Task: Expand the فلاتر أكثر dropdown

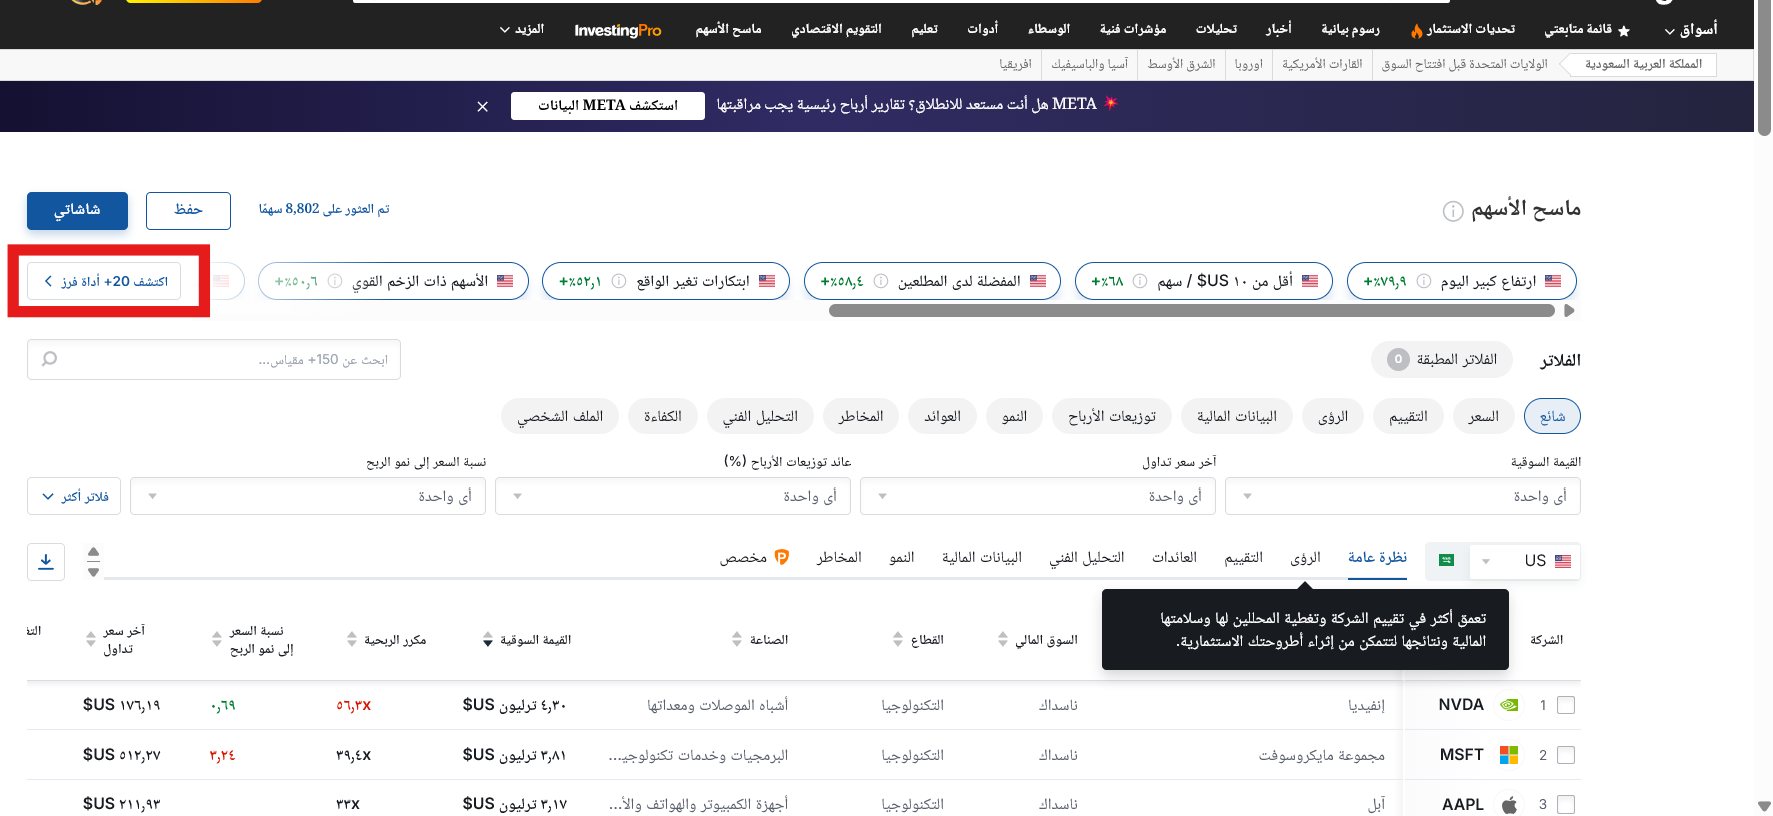Action: pos(74,496)
